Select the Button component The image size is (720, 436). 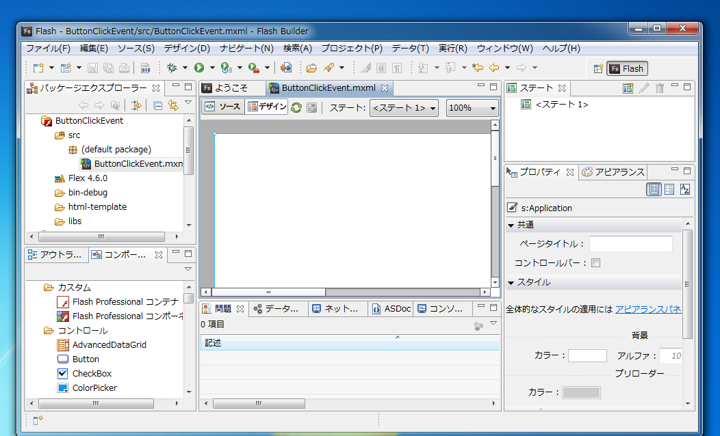click(x=78, y=359)
